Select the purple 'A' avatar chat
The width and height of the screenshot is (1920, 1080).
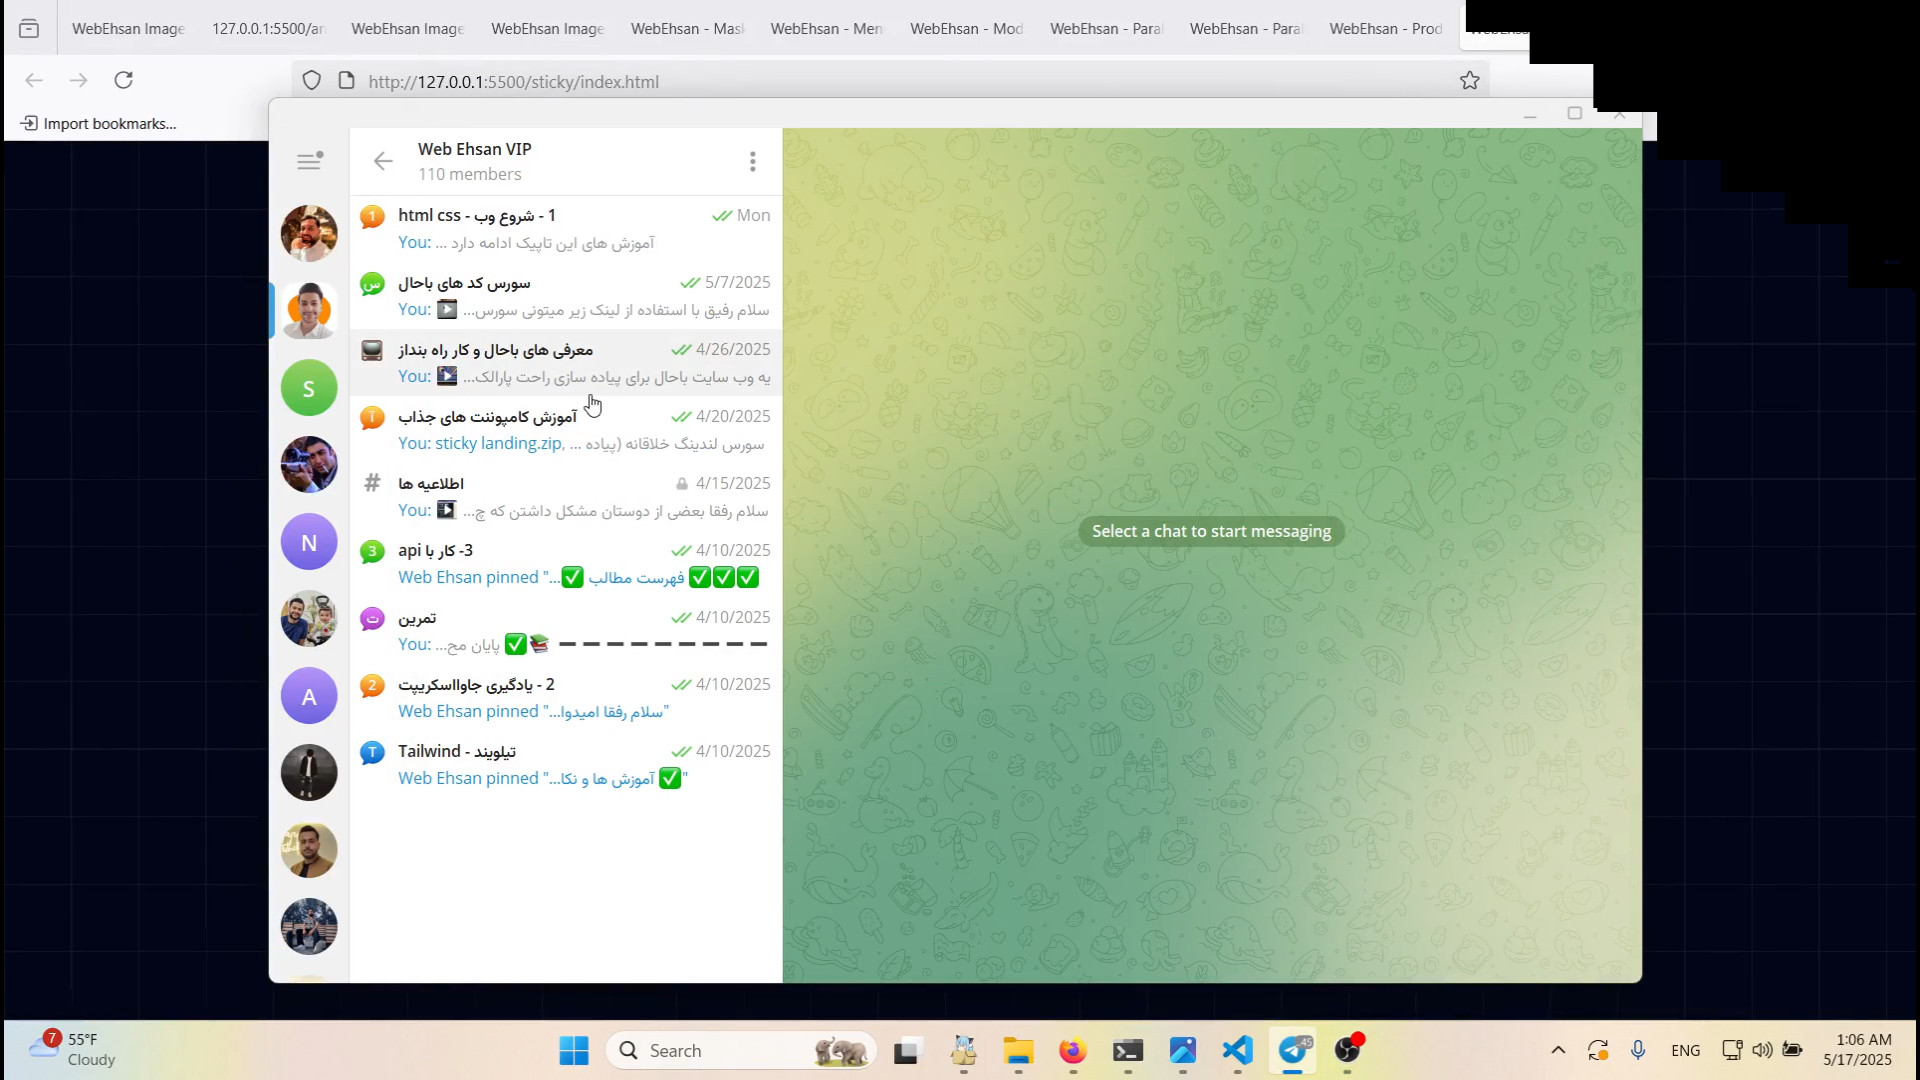click(x=309, y=696)
